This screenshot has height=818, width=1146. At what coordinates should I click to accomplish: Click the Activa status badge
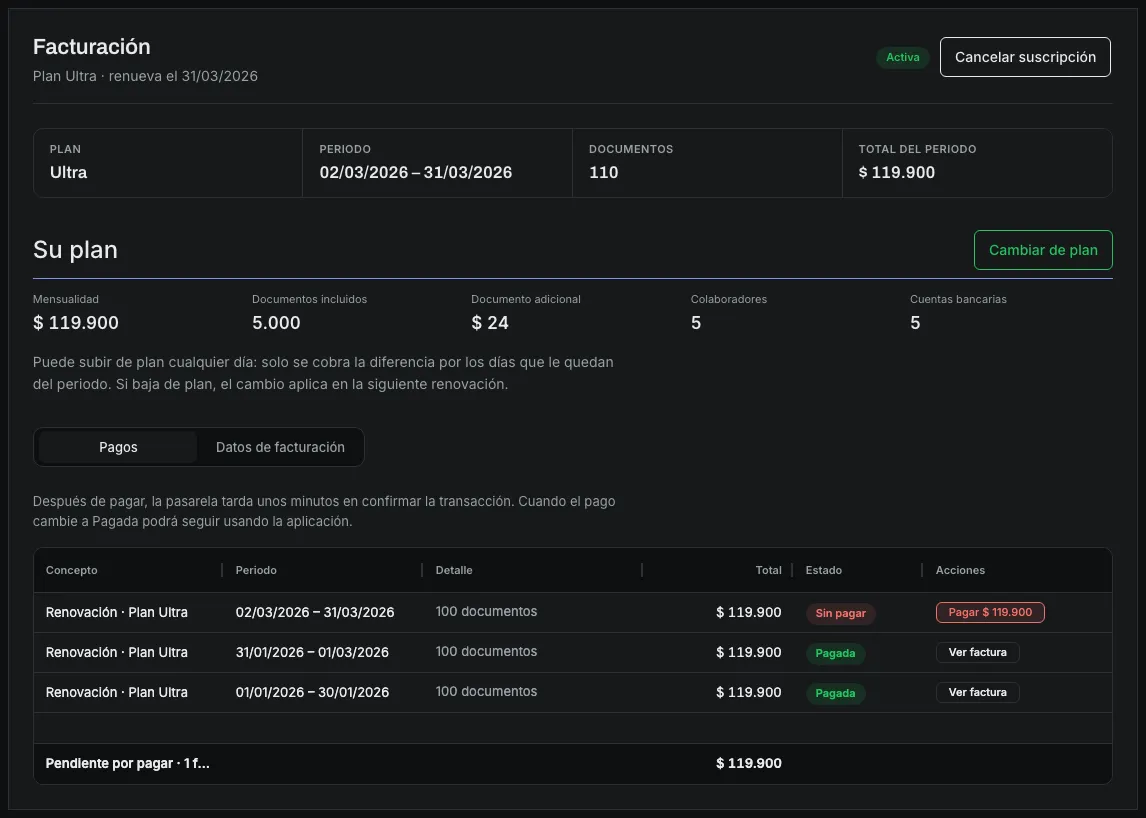[x=903, y=57]
